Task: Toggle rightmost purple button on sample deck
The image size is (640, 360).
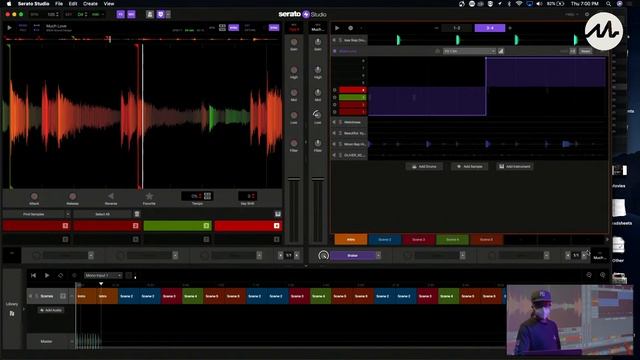Action: (x=273, y=28)
